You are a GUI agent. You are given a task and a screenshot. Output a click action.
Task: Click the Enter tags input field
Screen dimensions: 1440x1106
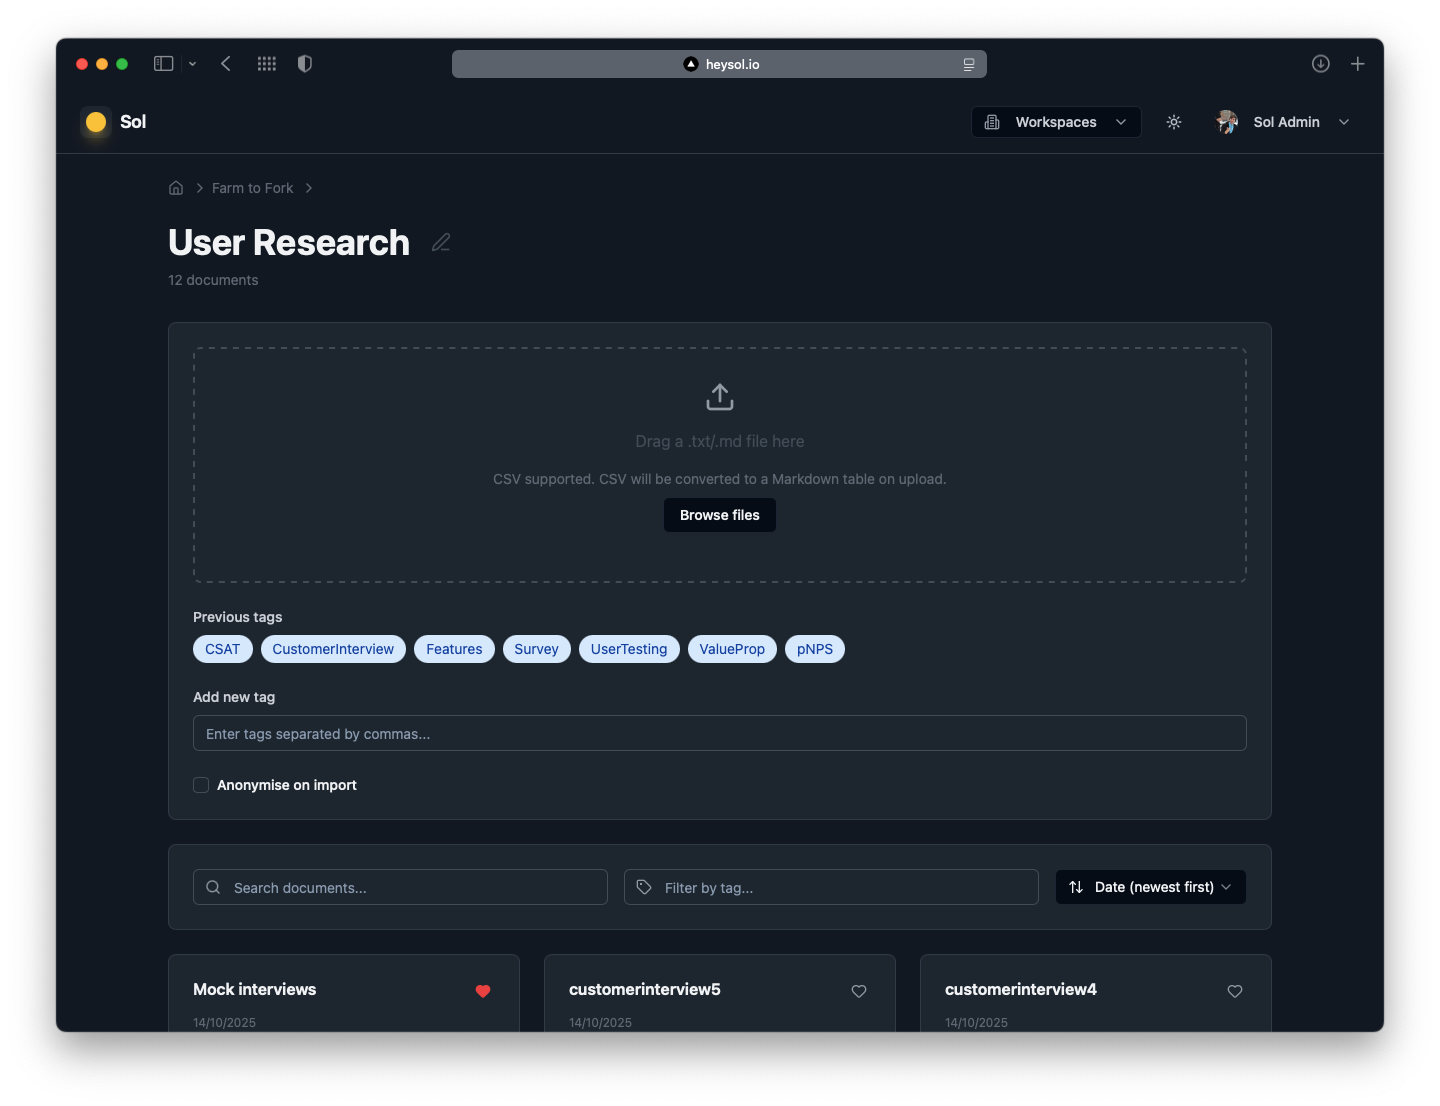(x=719, y=733)
